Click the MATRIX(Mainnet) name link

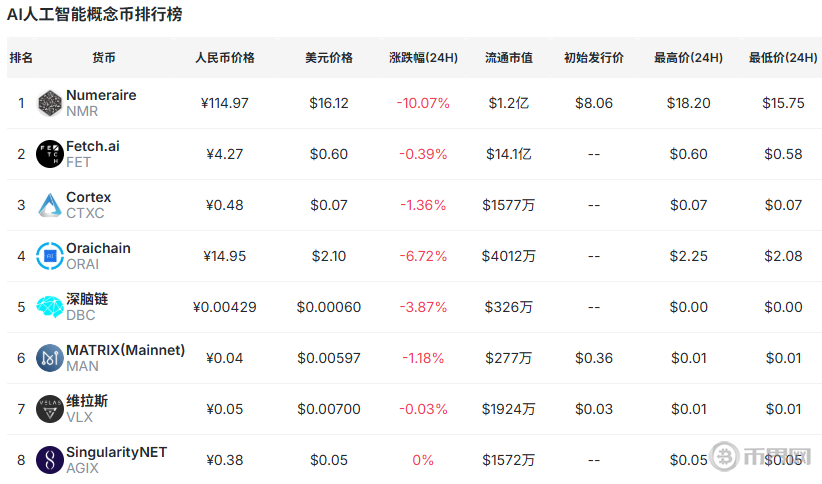(125, 350)
